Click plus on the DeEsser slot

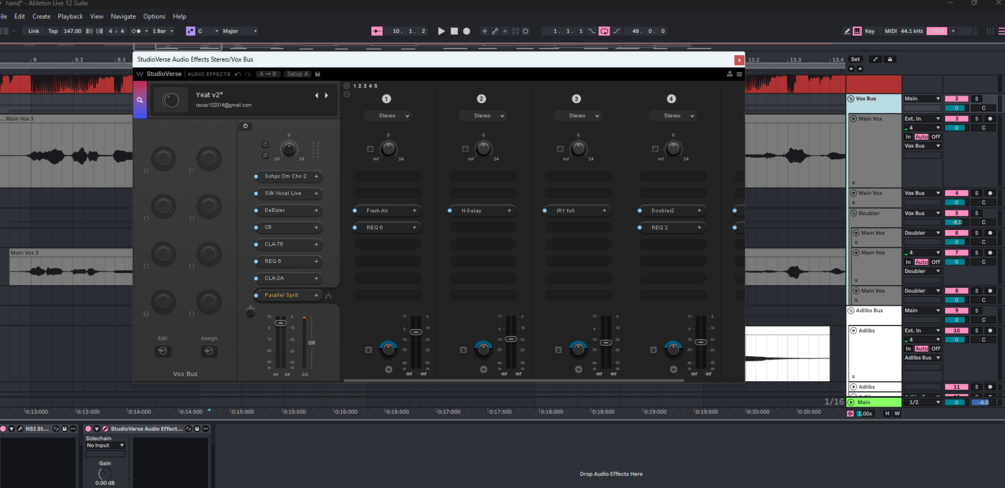tap(316, 210)
